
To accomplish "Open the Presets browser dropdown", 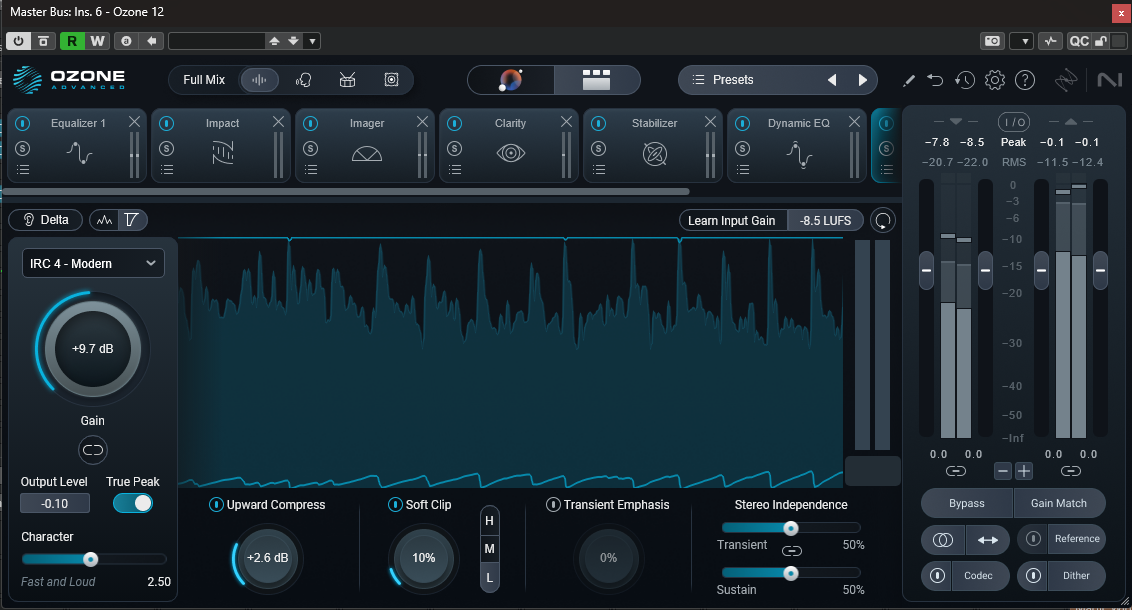I will [x=748, y=80].
